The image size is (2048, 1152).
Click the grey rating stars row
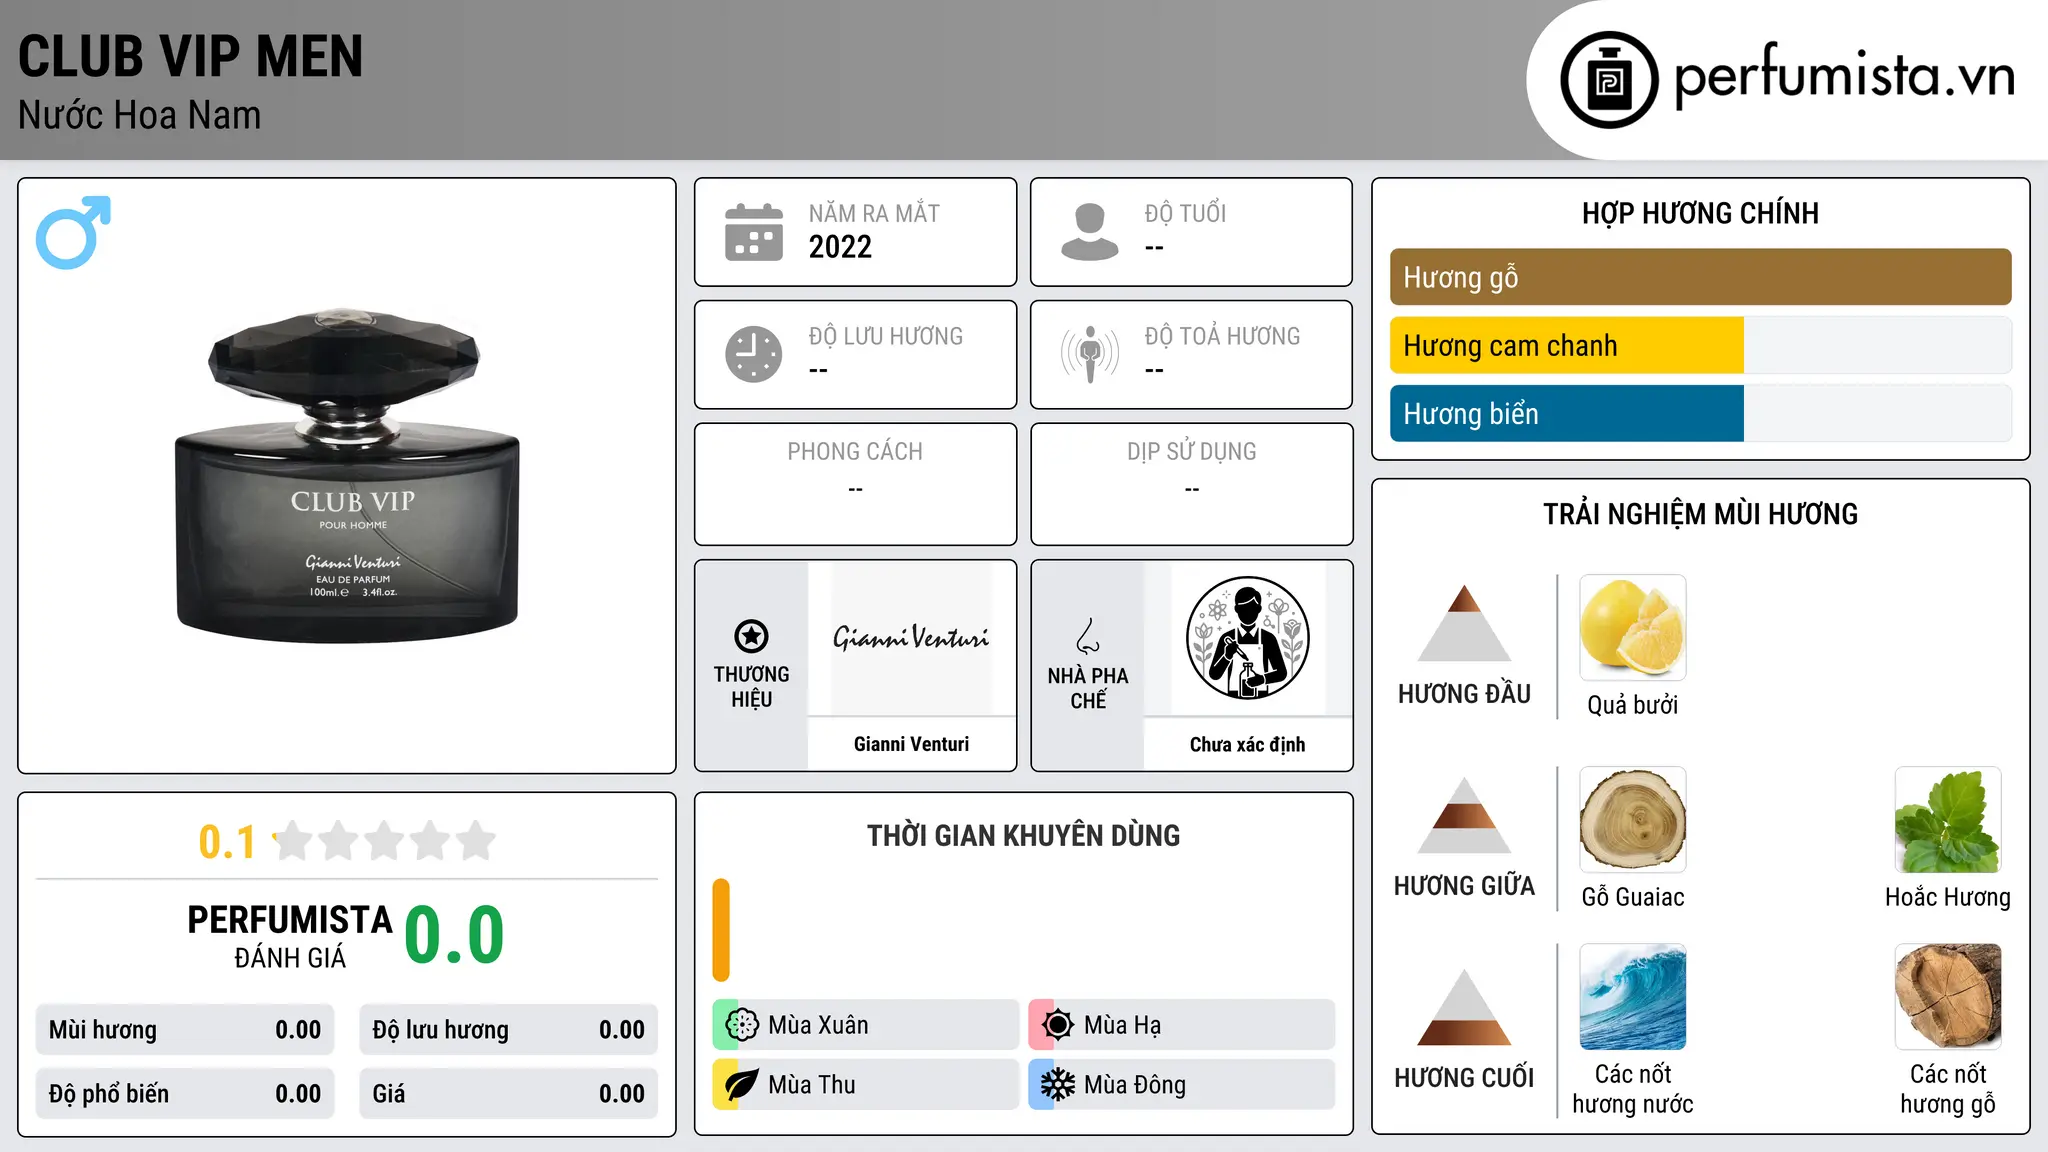pos(385,841)
